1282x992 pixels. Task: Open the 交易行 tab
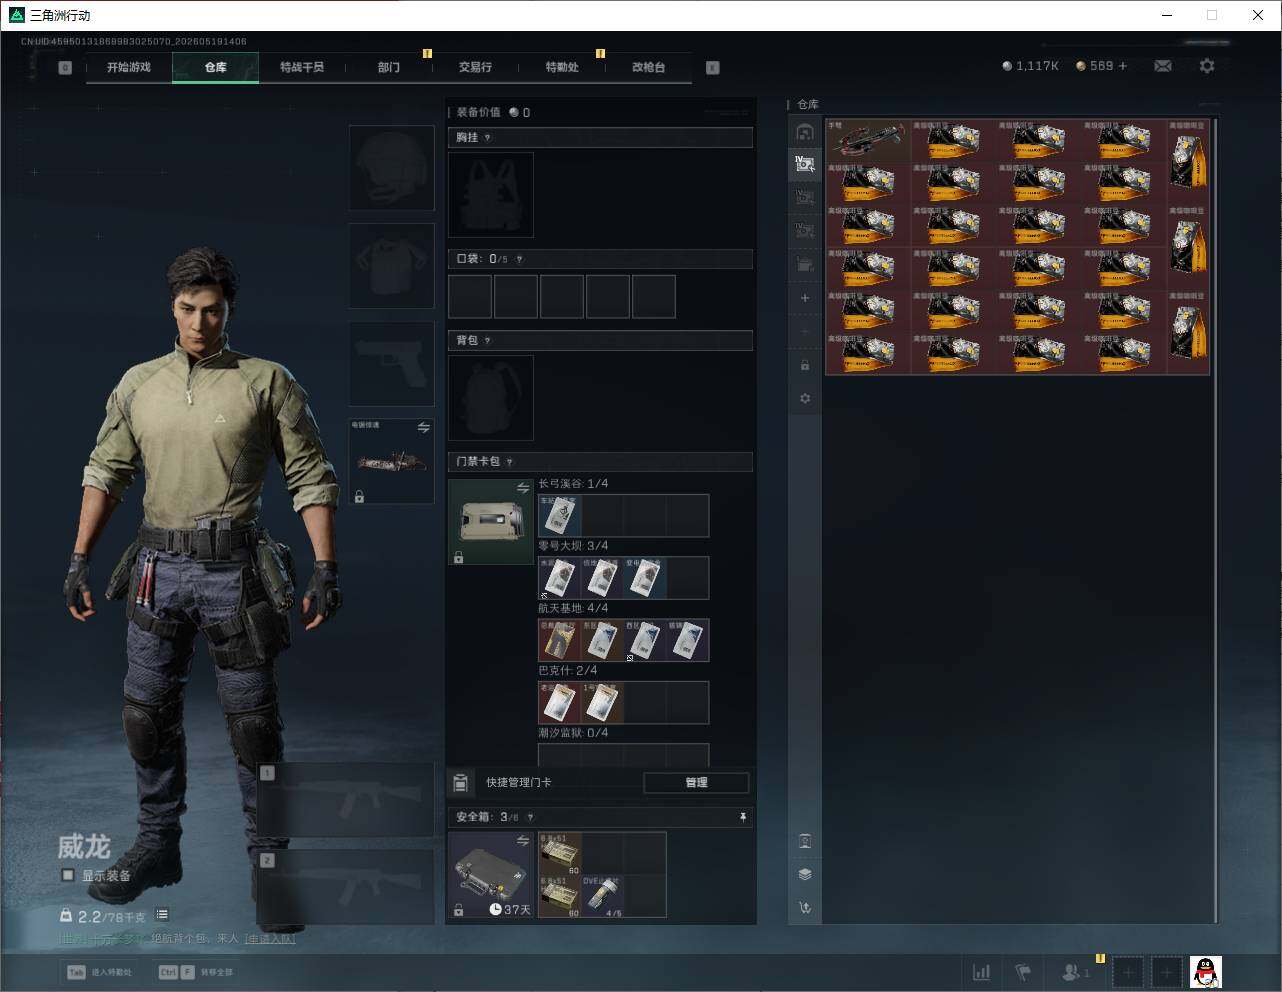[475, 67]
